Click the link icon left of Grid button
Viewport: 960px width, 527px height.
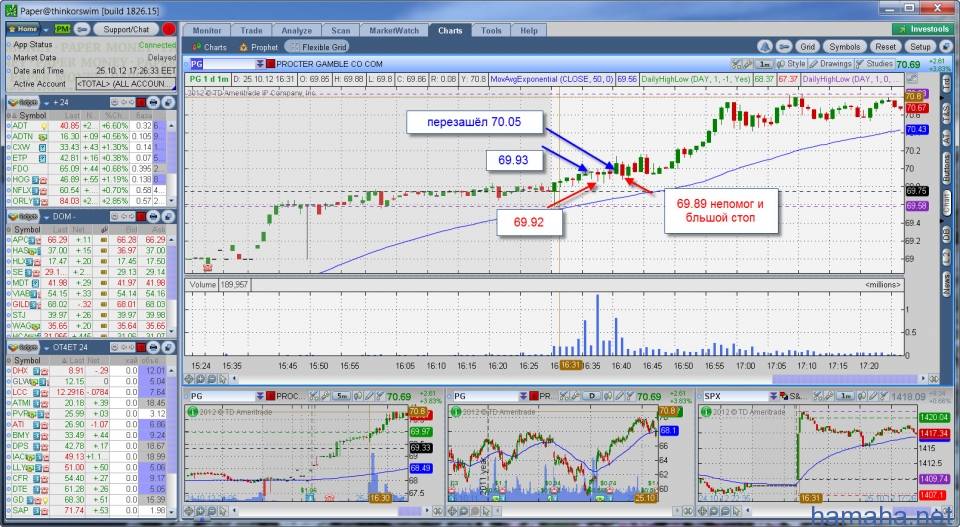click(784, 47)
